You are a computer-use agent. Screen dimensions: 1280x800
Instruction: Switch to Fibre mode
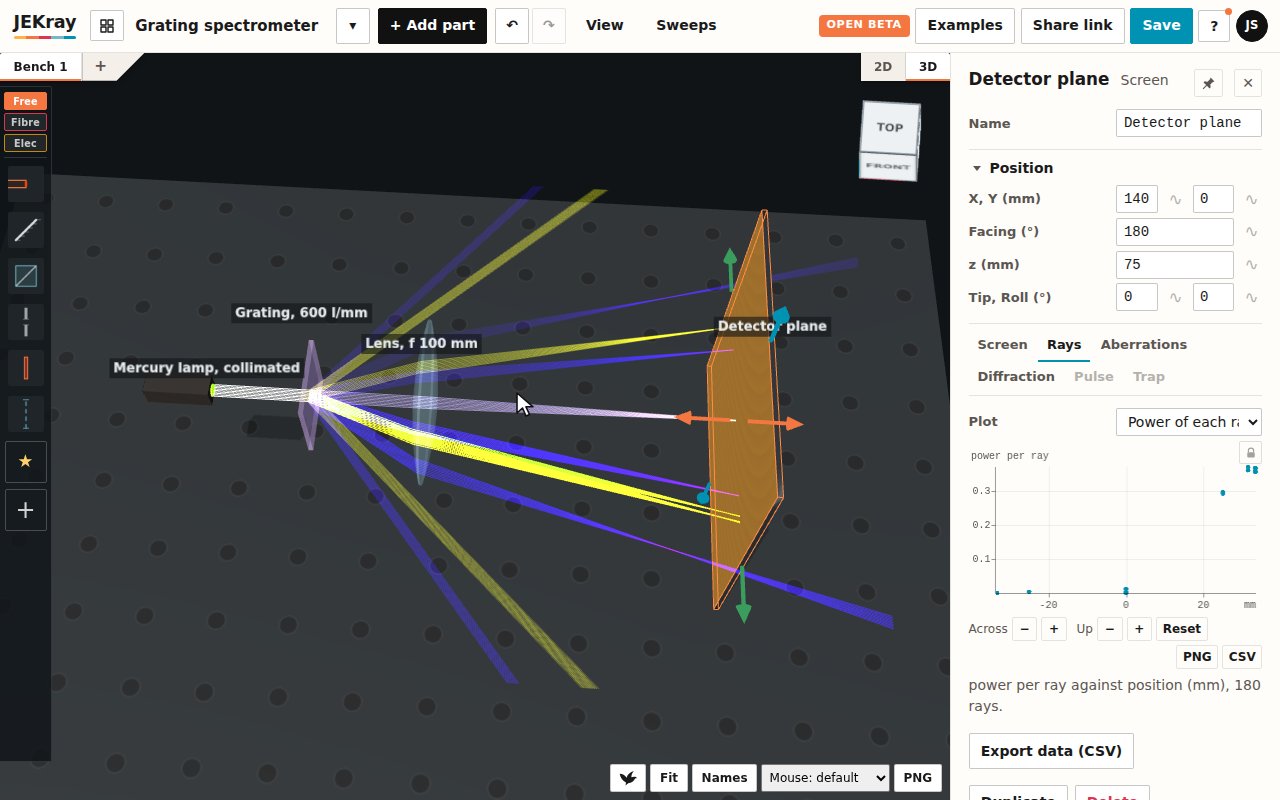pos(25,122)
